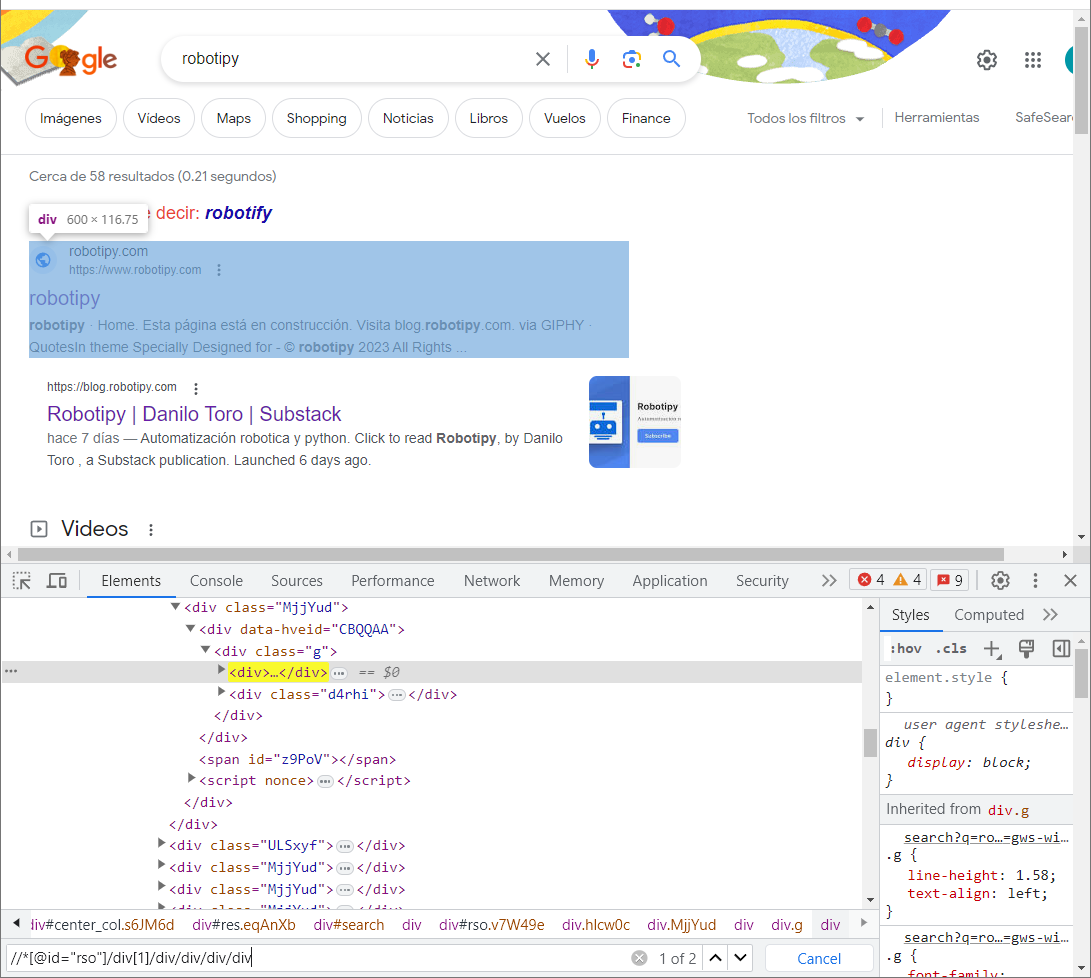Open Google Lens image search icon

631,59
